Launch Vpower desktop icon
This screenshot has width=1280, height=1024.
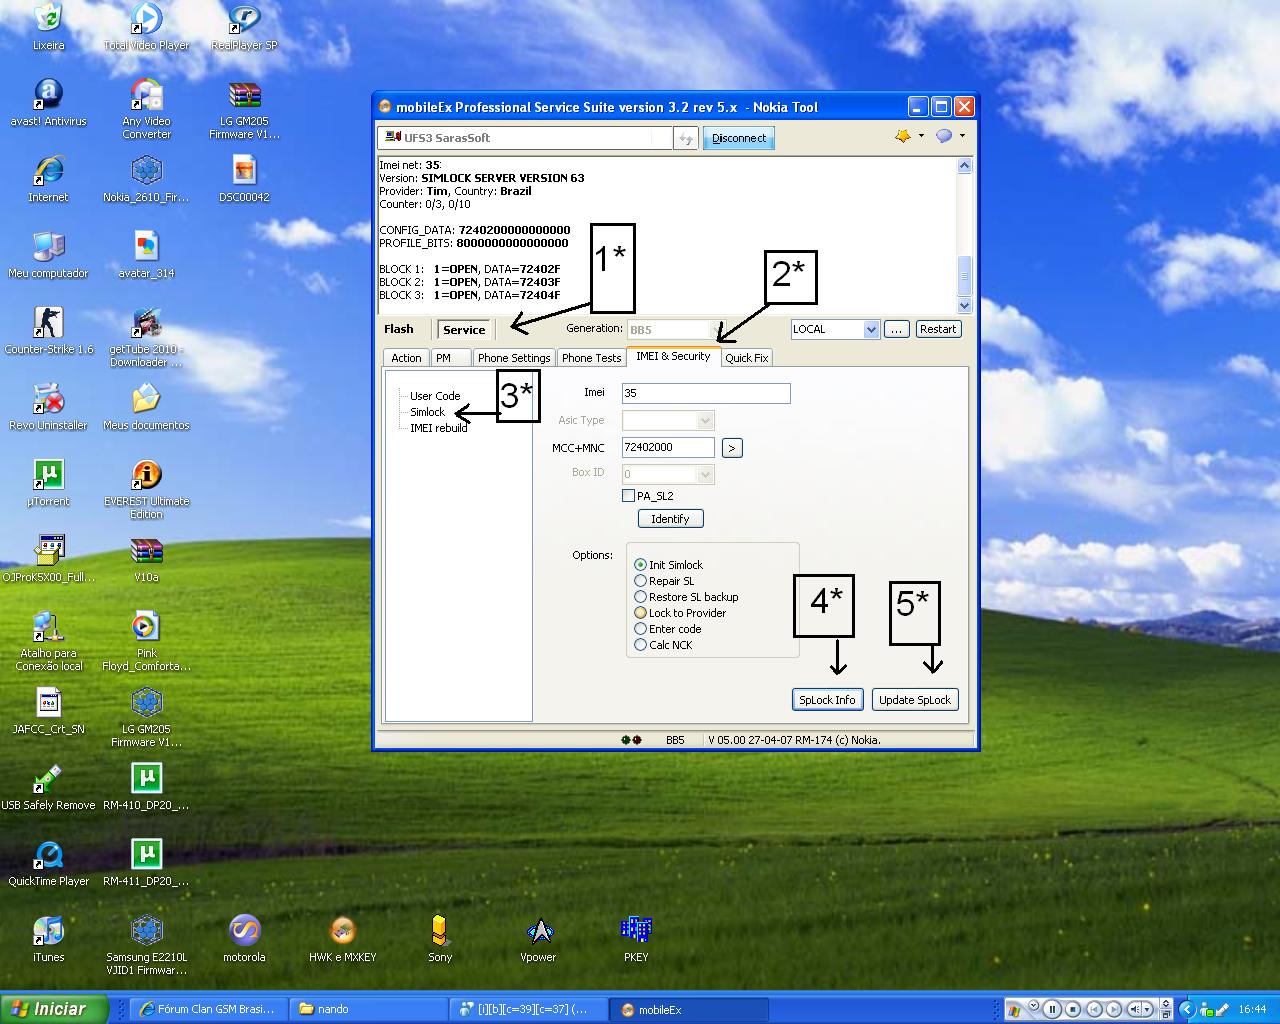pyautogui.click(x=538, y=939)
